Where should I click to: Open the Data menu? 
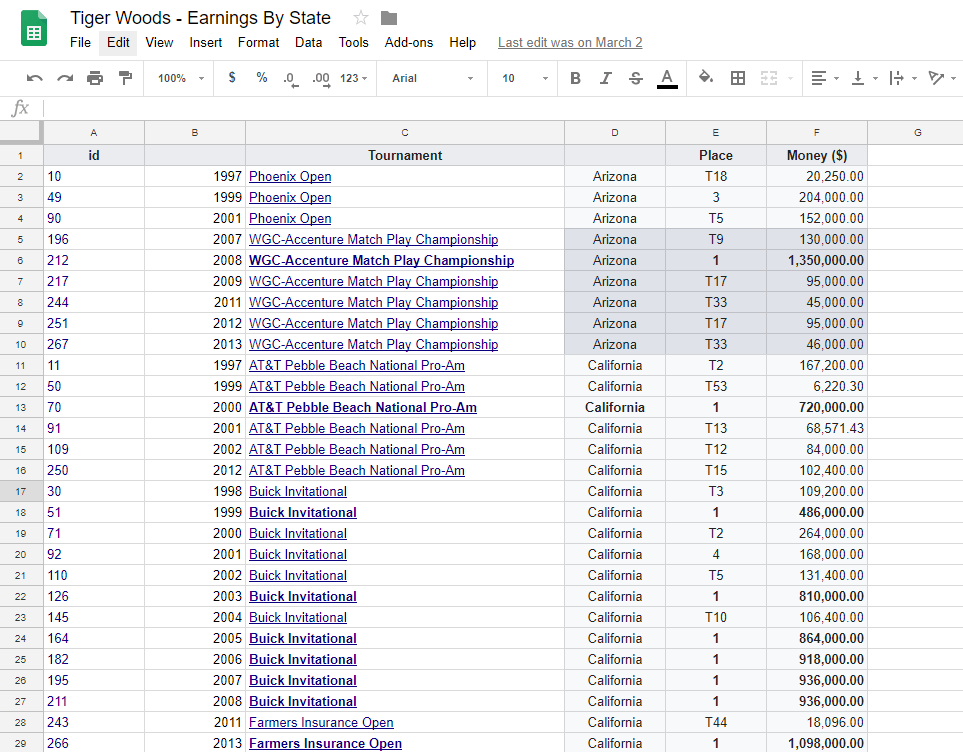(308, 42)
